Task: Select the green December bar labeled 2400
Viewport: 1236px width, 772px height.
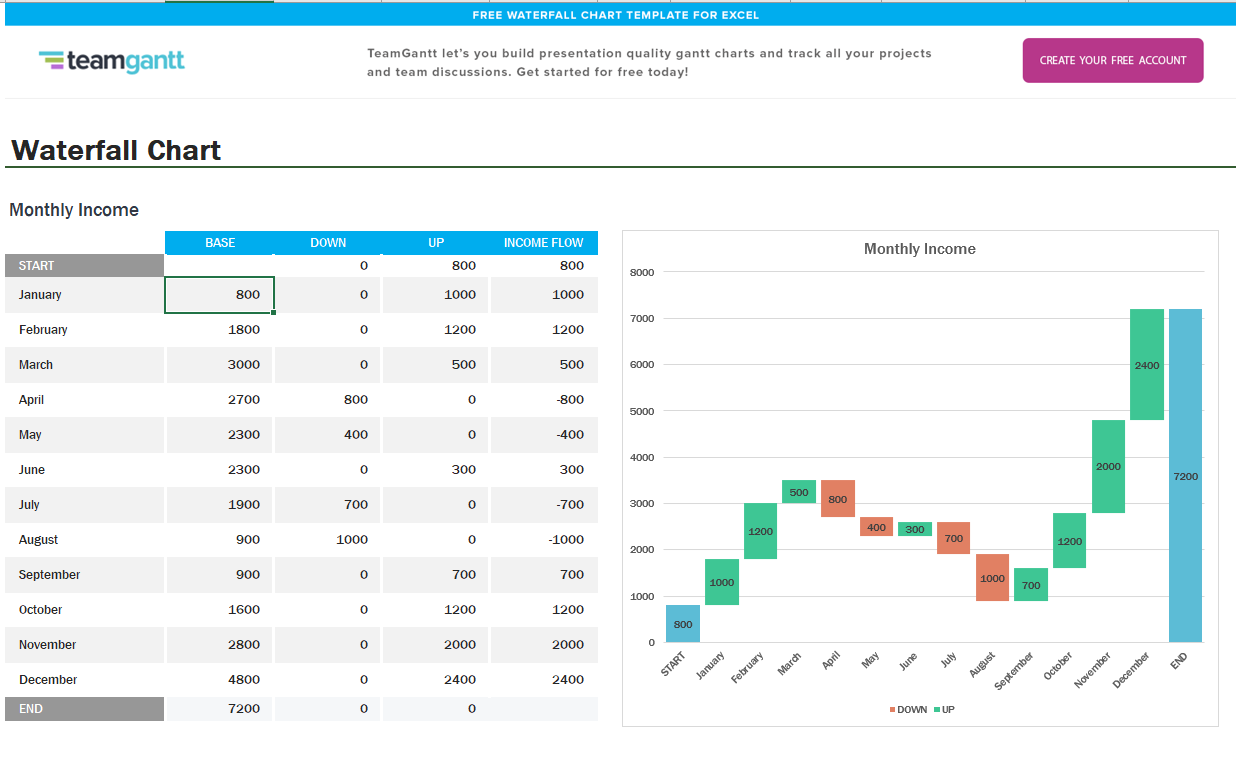Action: coord(1147,365)
